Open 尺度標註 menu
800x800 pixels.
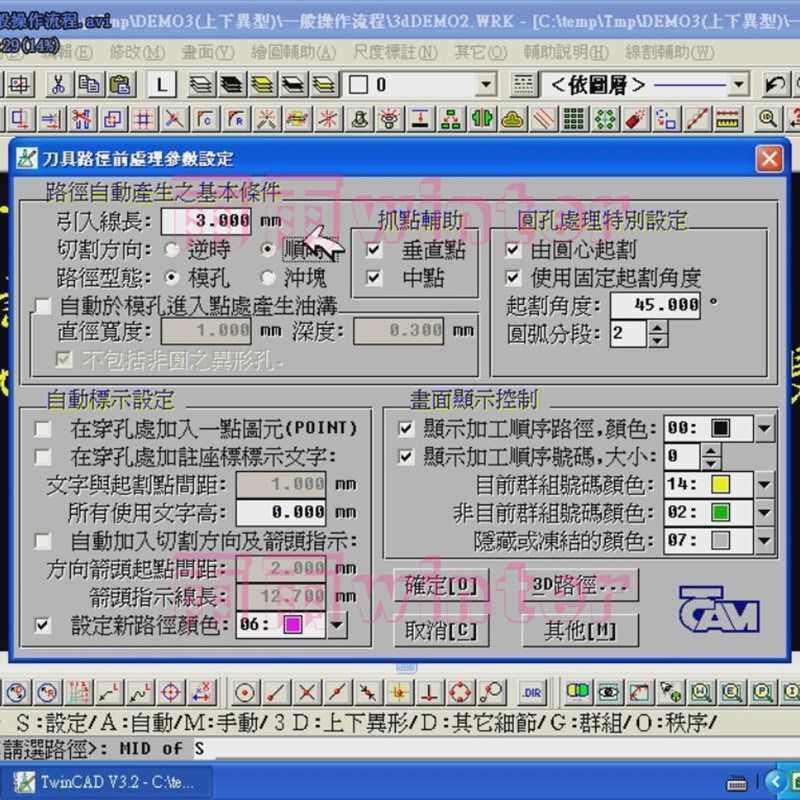pos(395,53)
